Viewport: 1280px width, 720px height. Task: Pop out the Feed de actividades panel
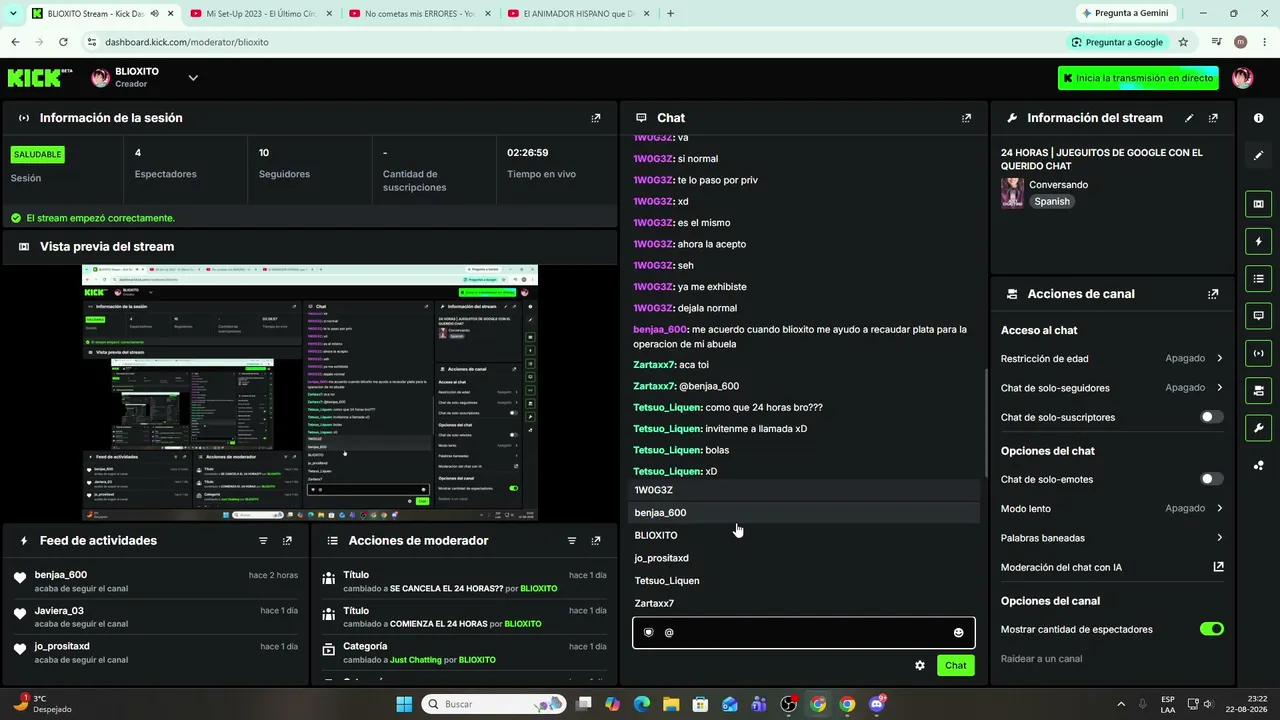287,541
